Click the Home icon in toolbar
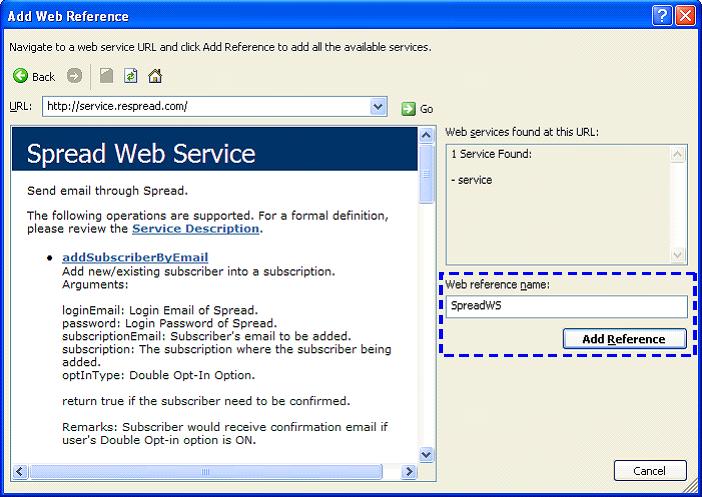This screenshot has width=702, height=497. coord(155,76)
